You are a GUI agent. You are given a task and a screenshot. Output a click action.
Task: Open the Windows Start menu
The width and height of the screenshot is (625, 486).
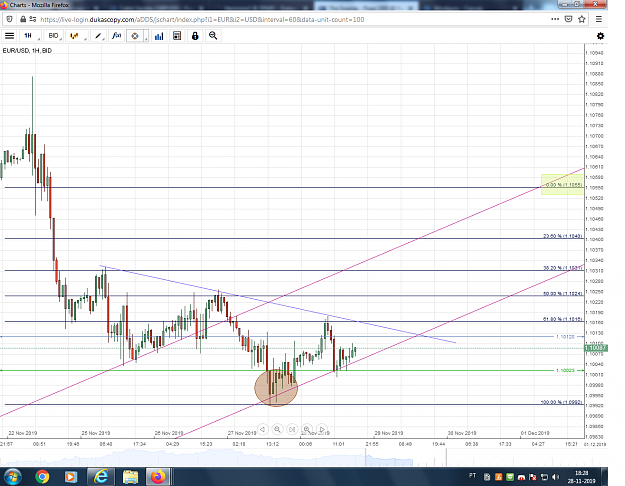tap(12, 476)
